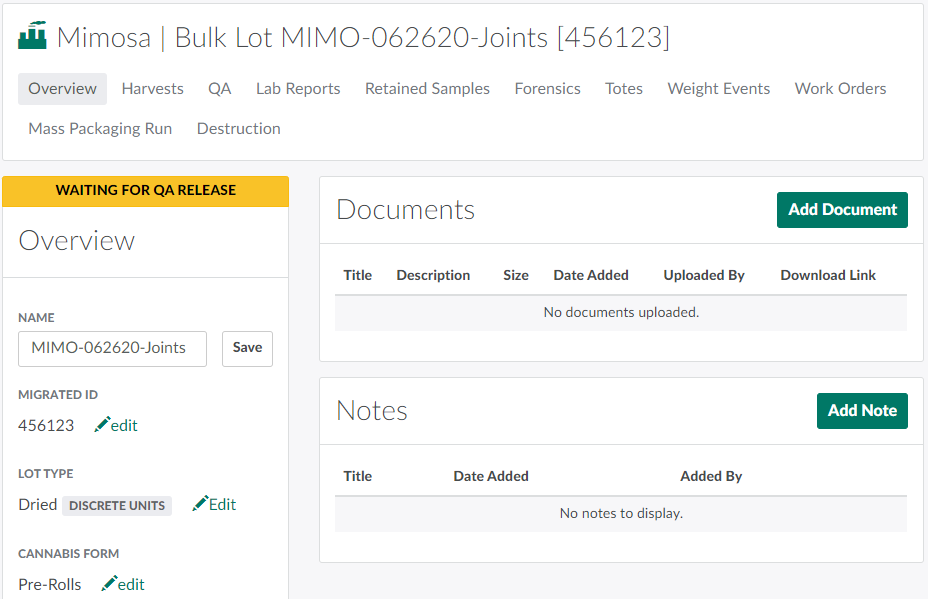Save the lot name

(247, 348)
